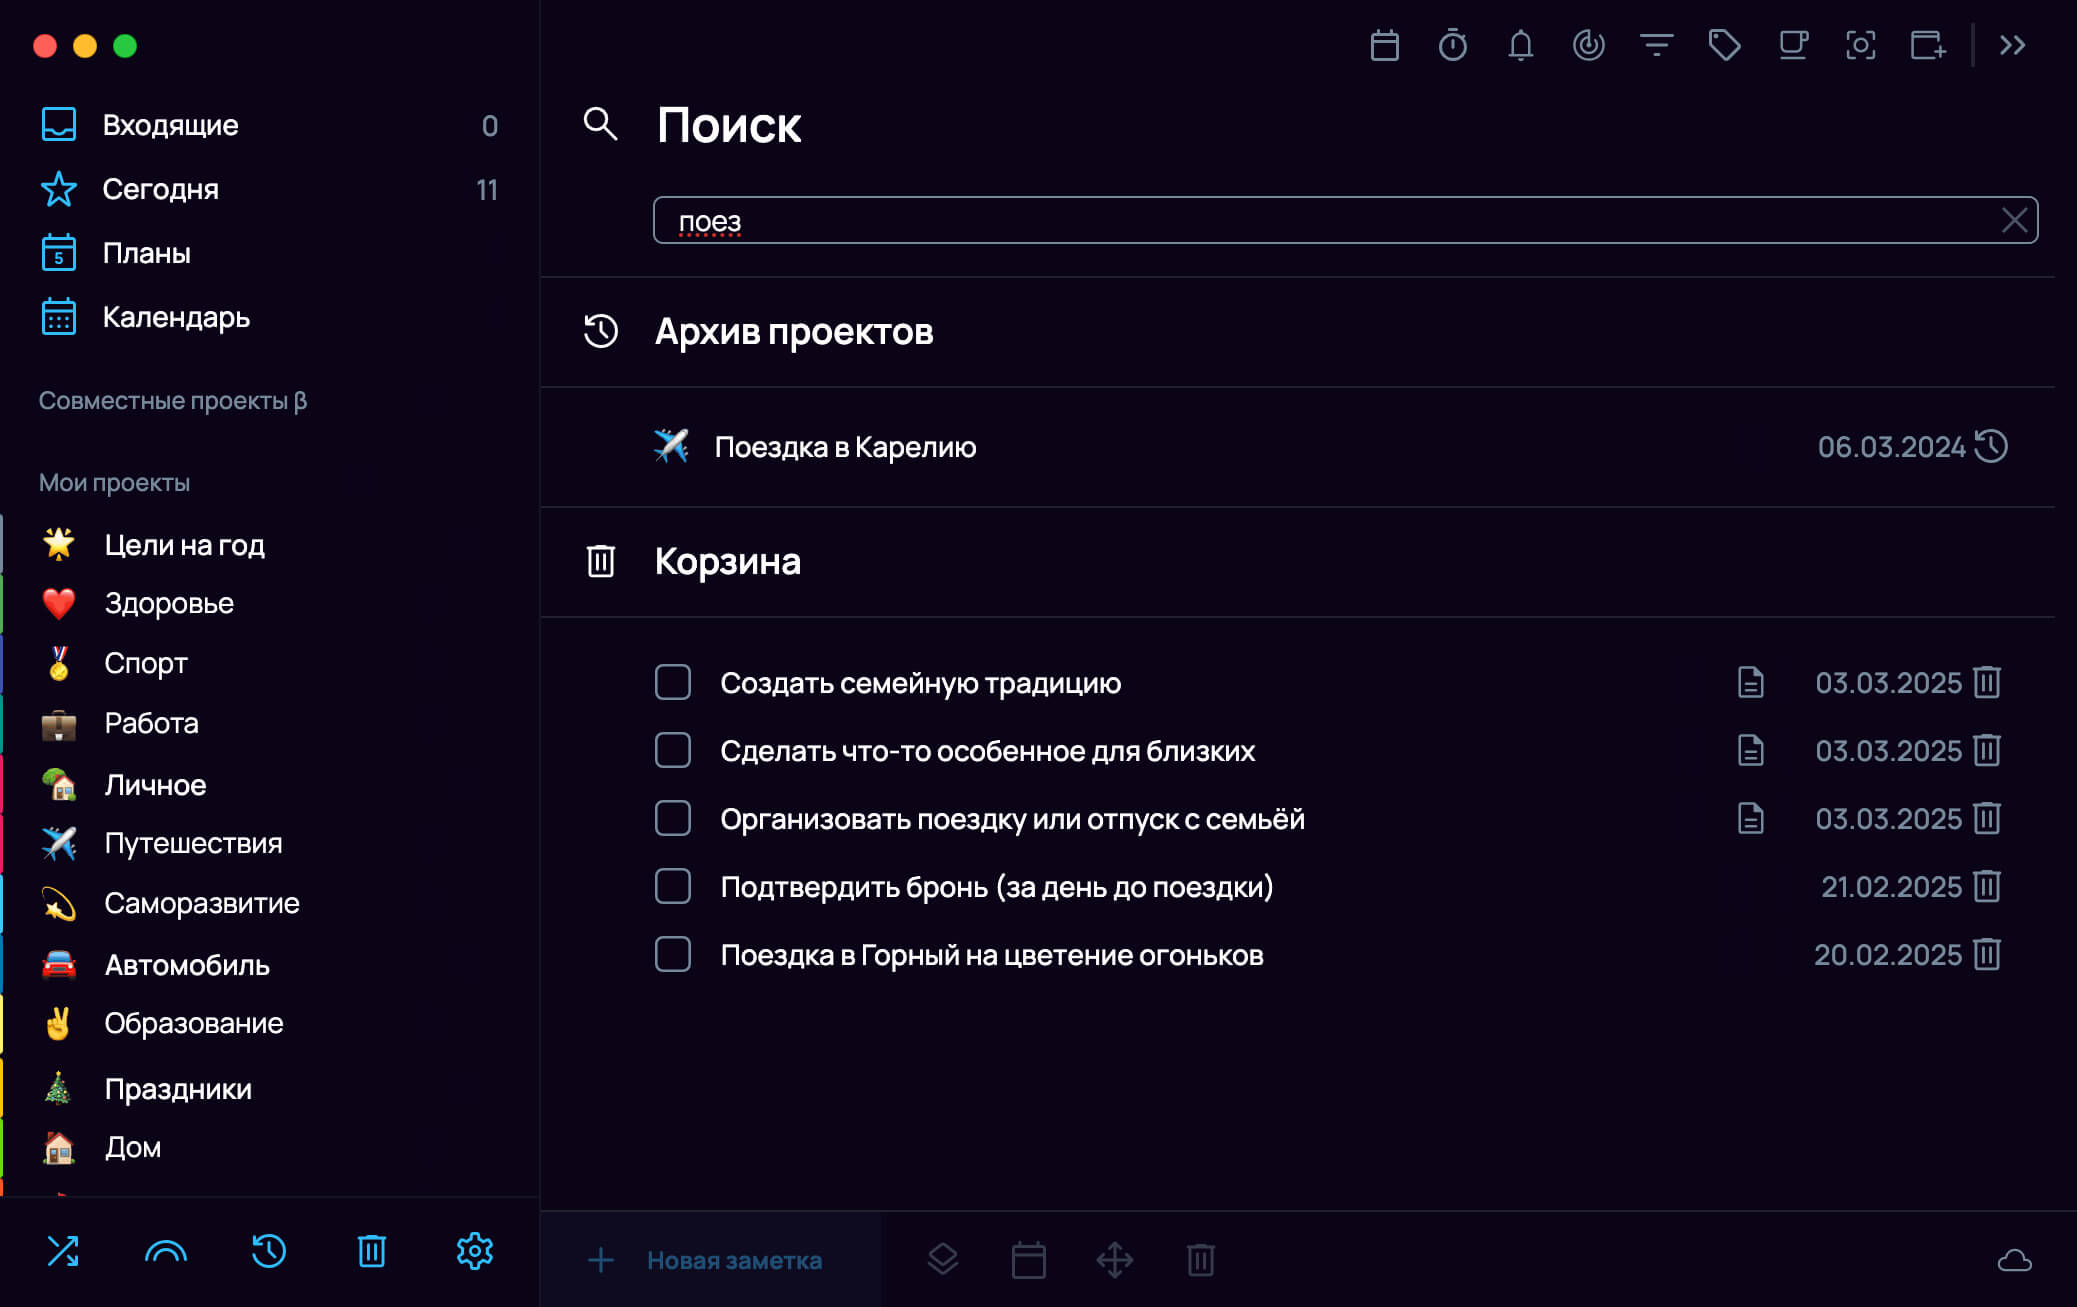This screenshot has width=2077, height=1307.
Task: Restore archived project Поездка в Карелию
Action: point(1991,446)
